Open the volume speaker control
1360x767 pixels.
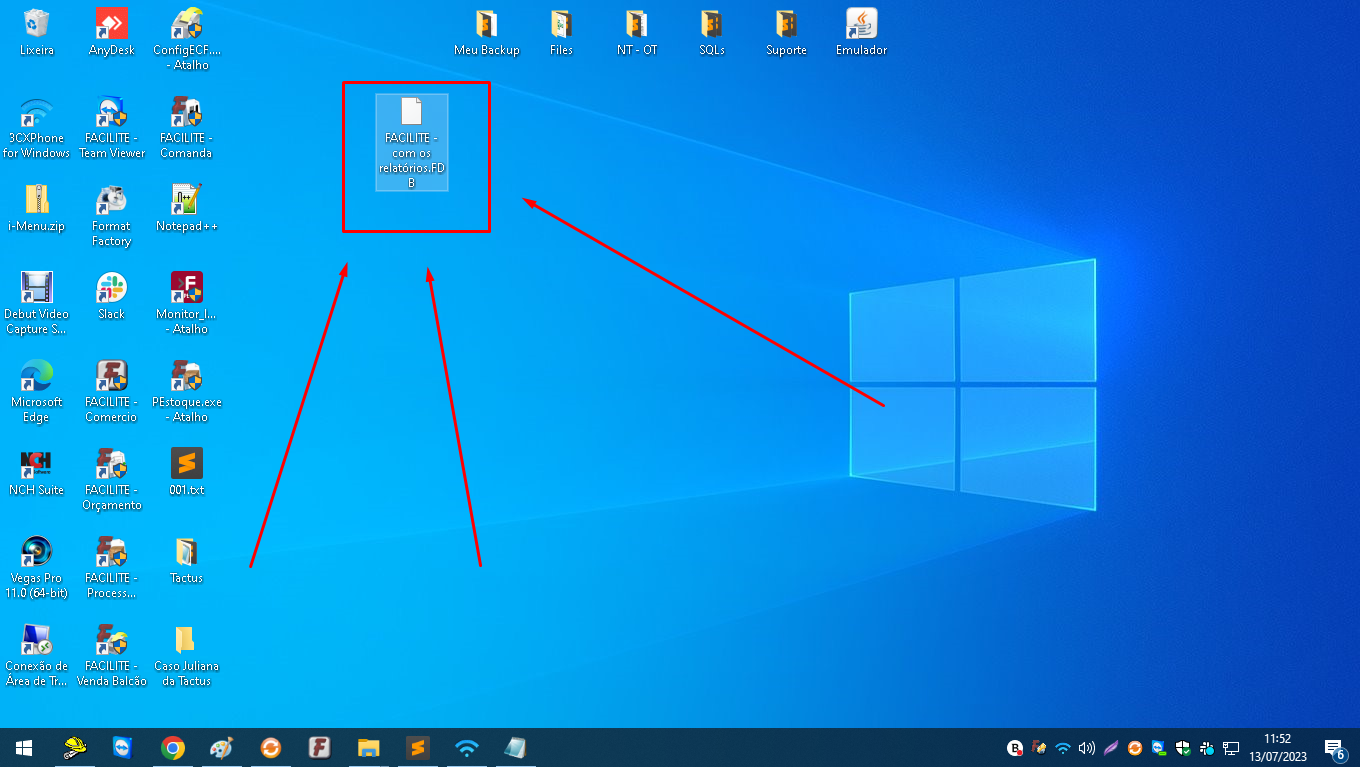(x=1087, y=747)
